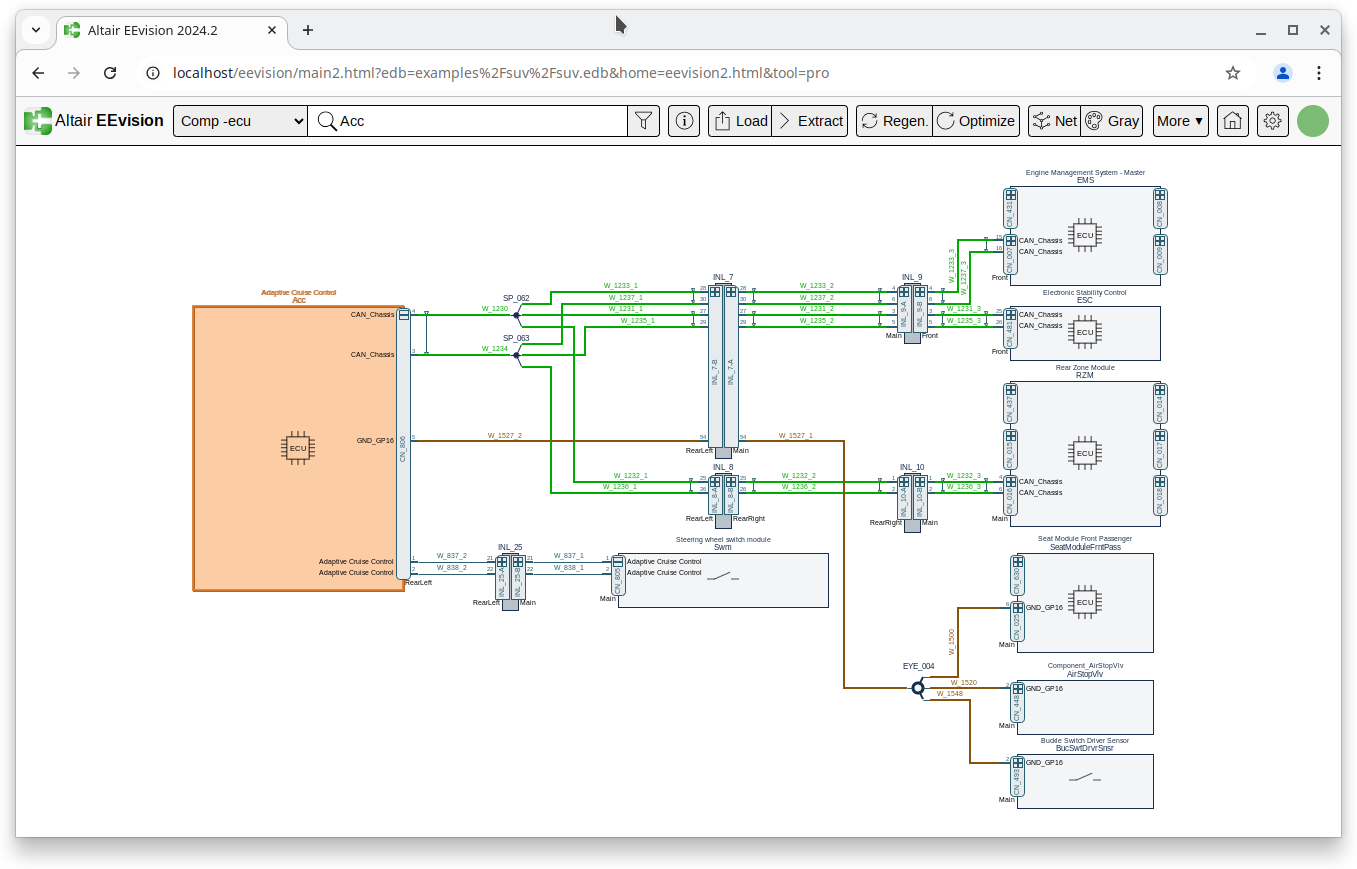This screenshot has height=869, width=1357.
Task: Click the Altair EEvision logo
Action: (94, 121)
